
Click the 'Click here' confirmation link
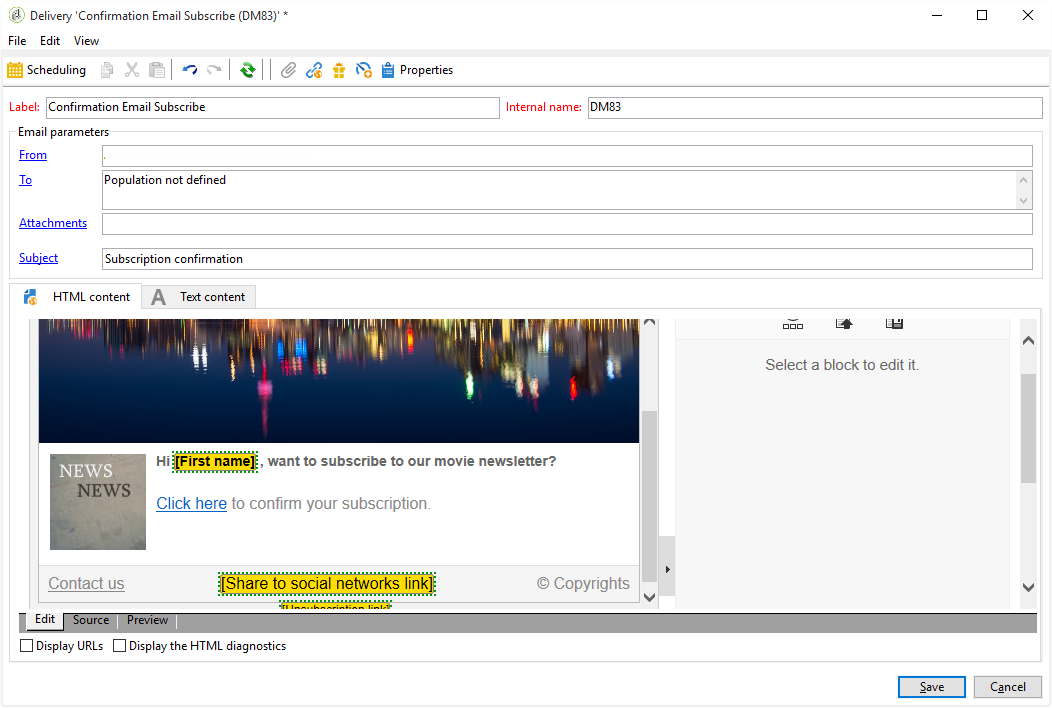coord(191,503)
